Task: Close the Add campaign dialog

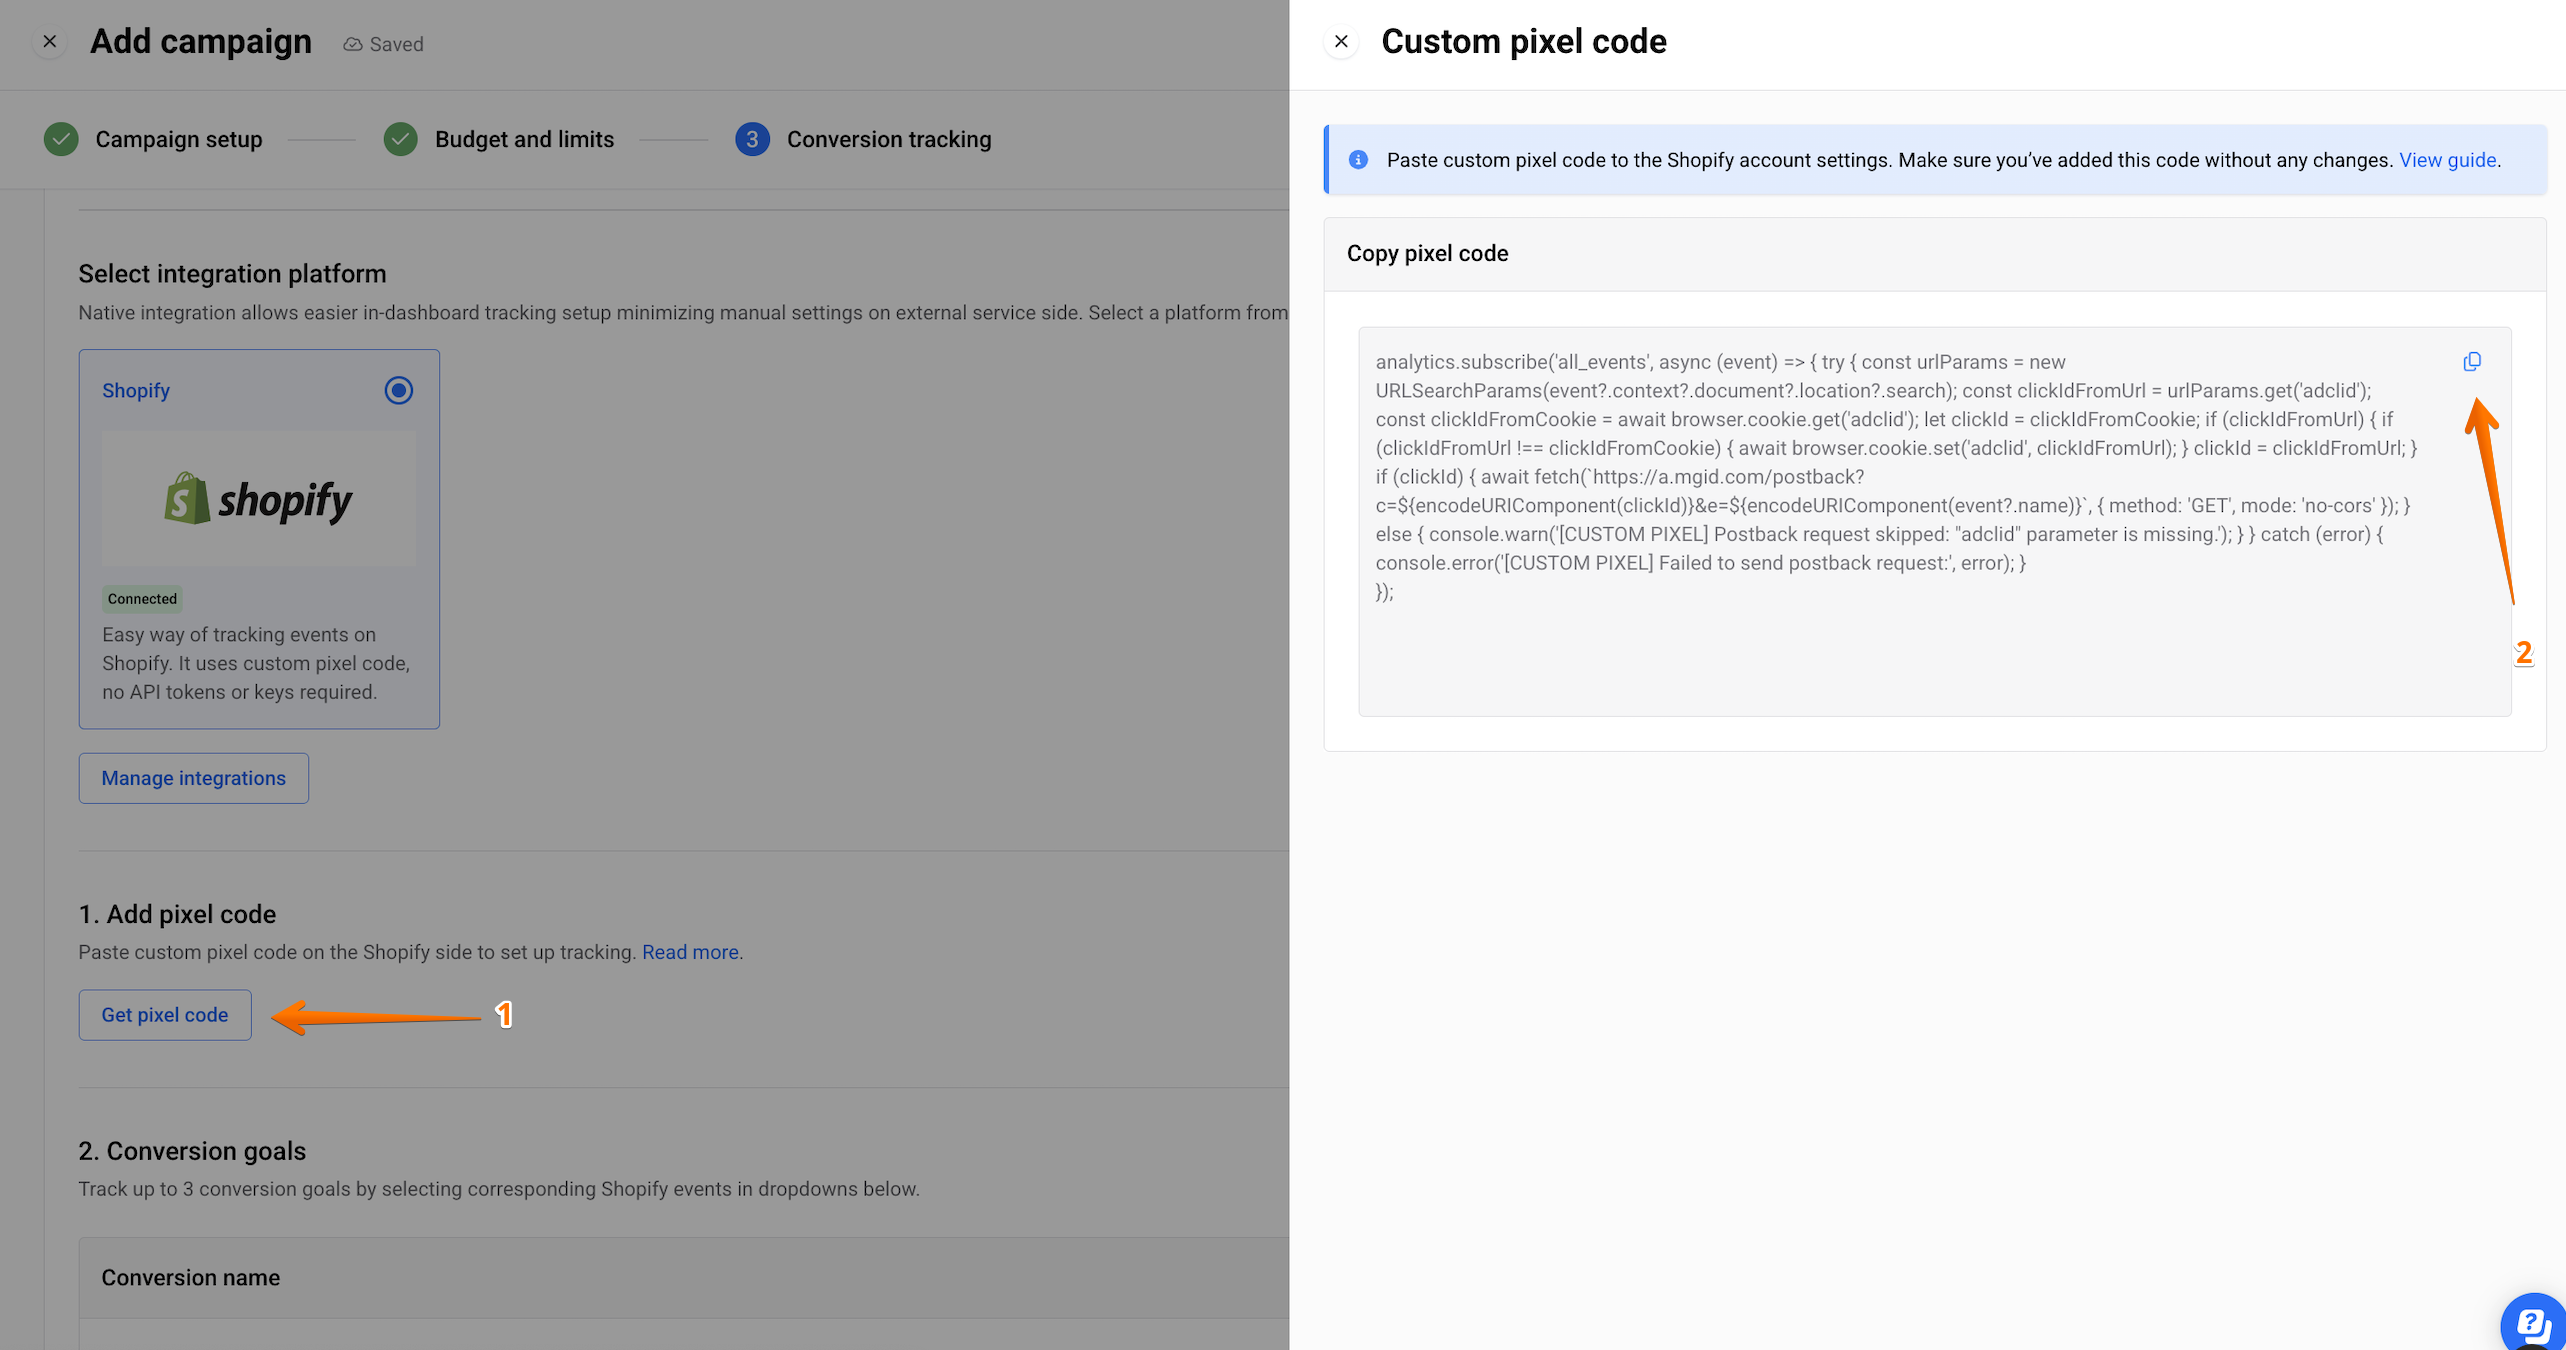Action: [x=49, y=42]
